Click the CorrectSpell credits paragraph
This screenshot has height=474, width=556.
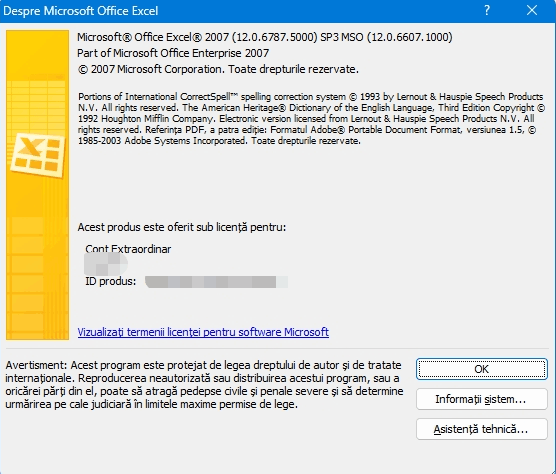[311, 119]
